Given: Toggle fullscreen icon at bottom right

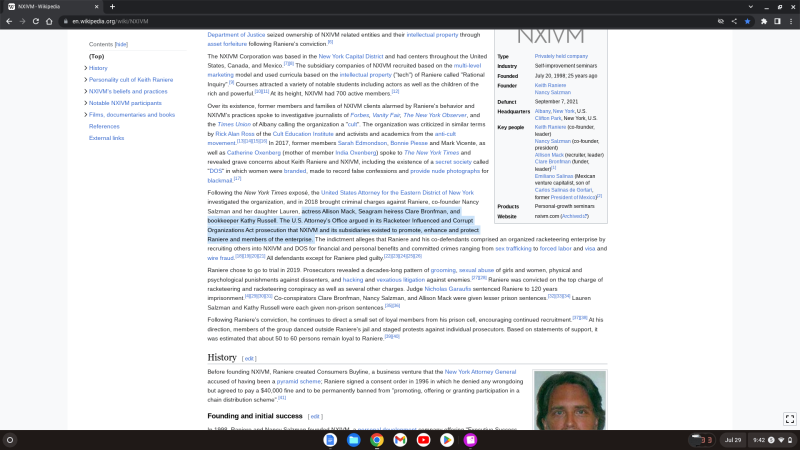Looking at the screenshot, I should click(790, 419).
